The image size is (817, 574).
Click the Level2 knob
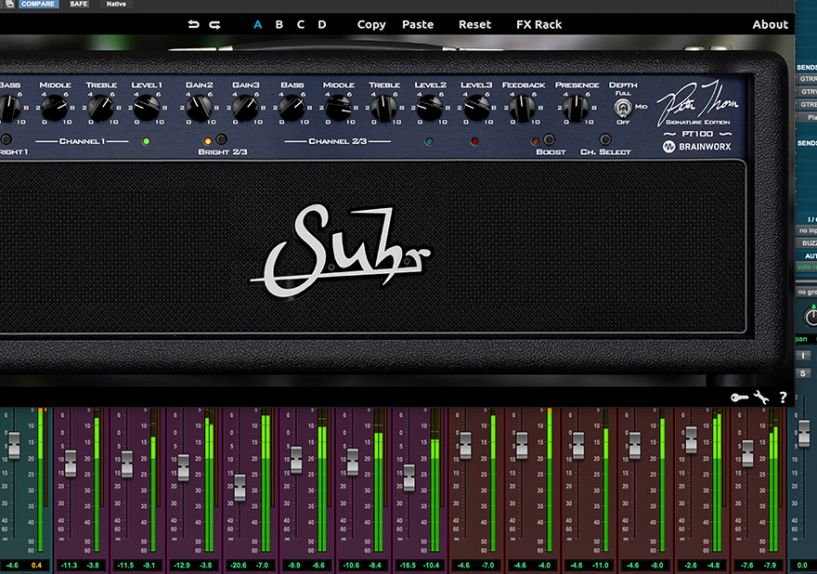(430, 108)
